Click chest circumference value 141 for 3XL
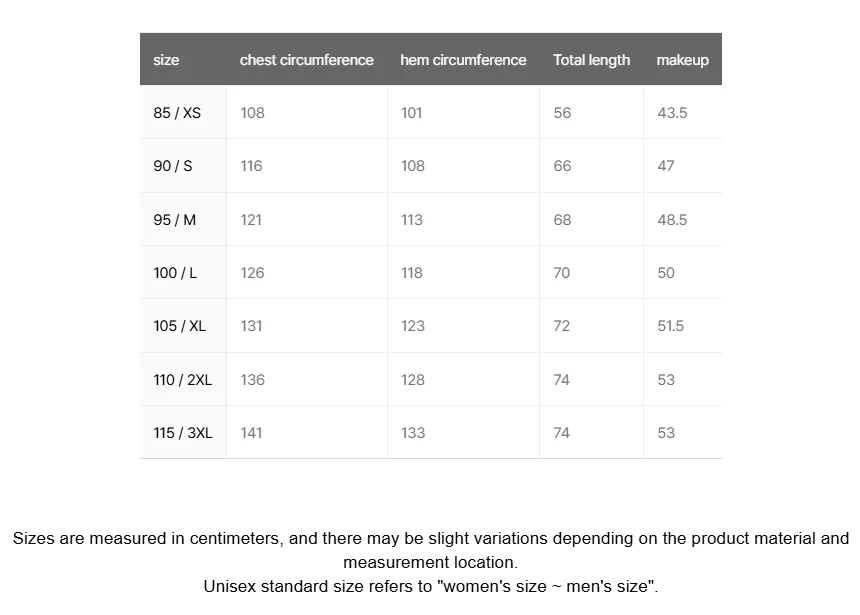Viewport: 860px width, 615px height. pyautogui.click(x=251, y=433)
